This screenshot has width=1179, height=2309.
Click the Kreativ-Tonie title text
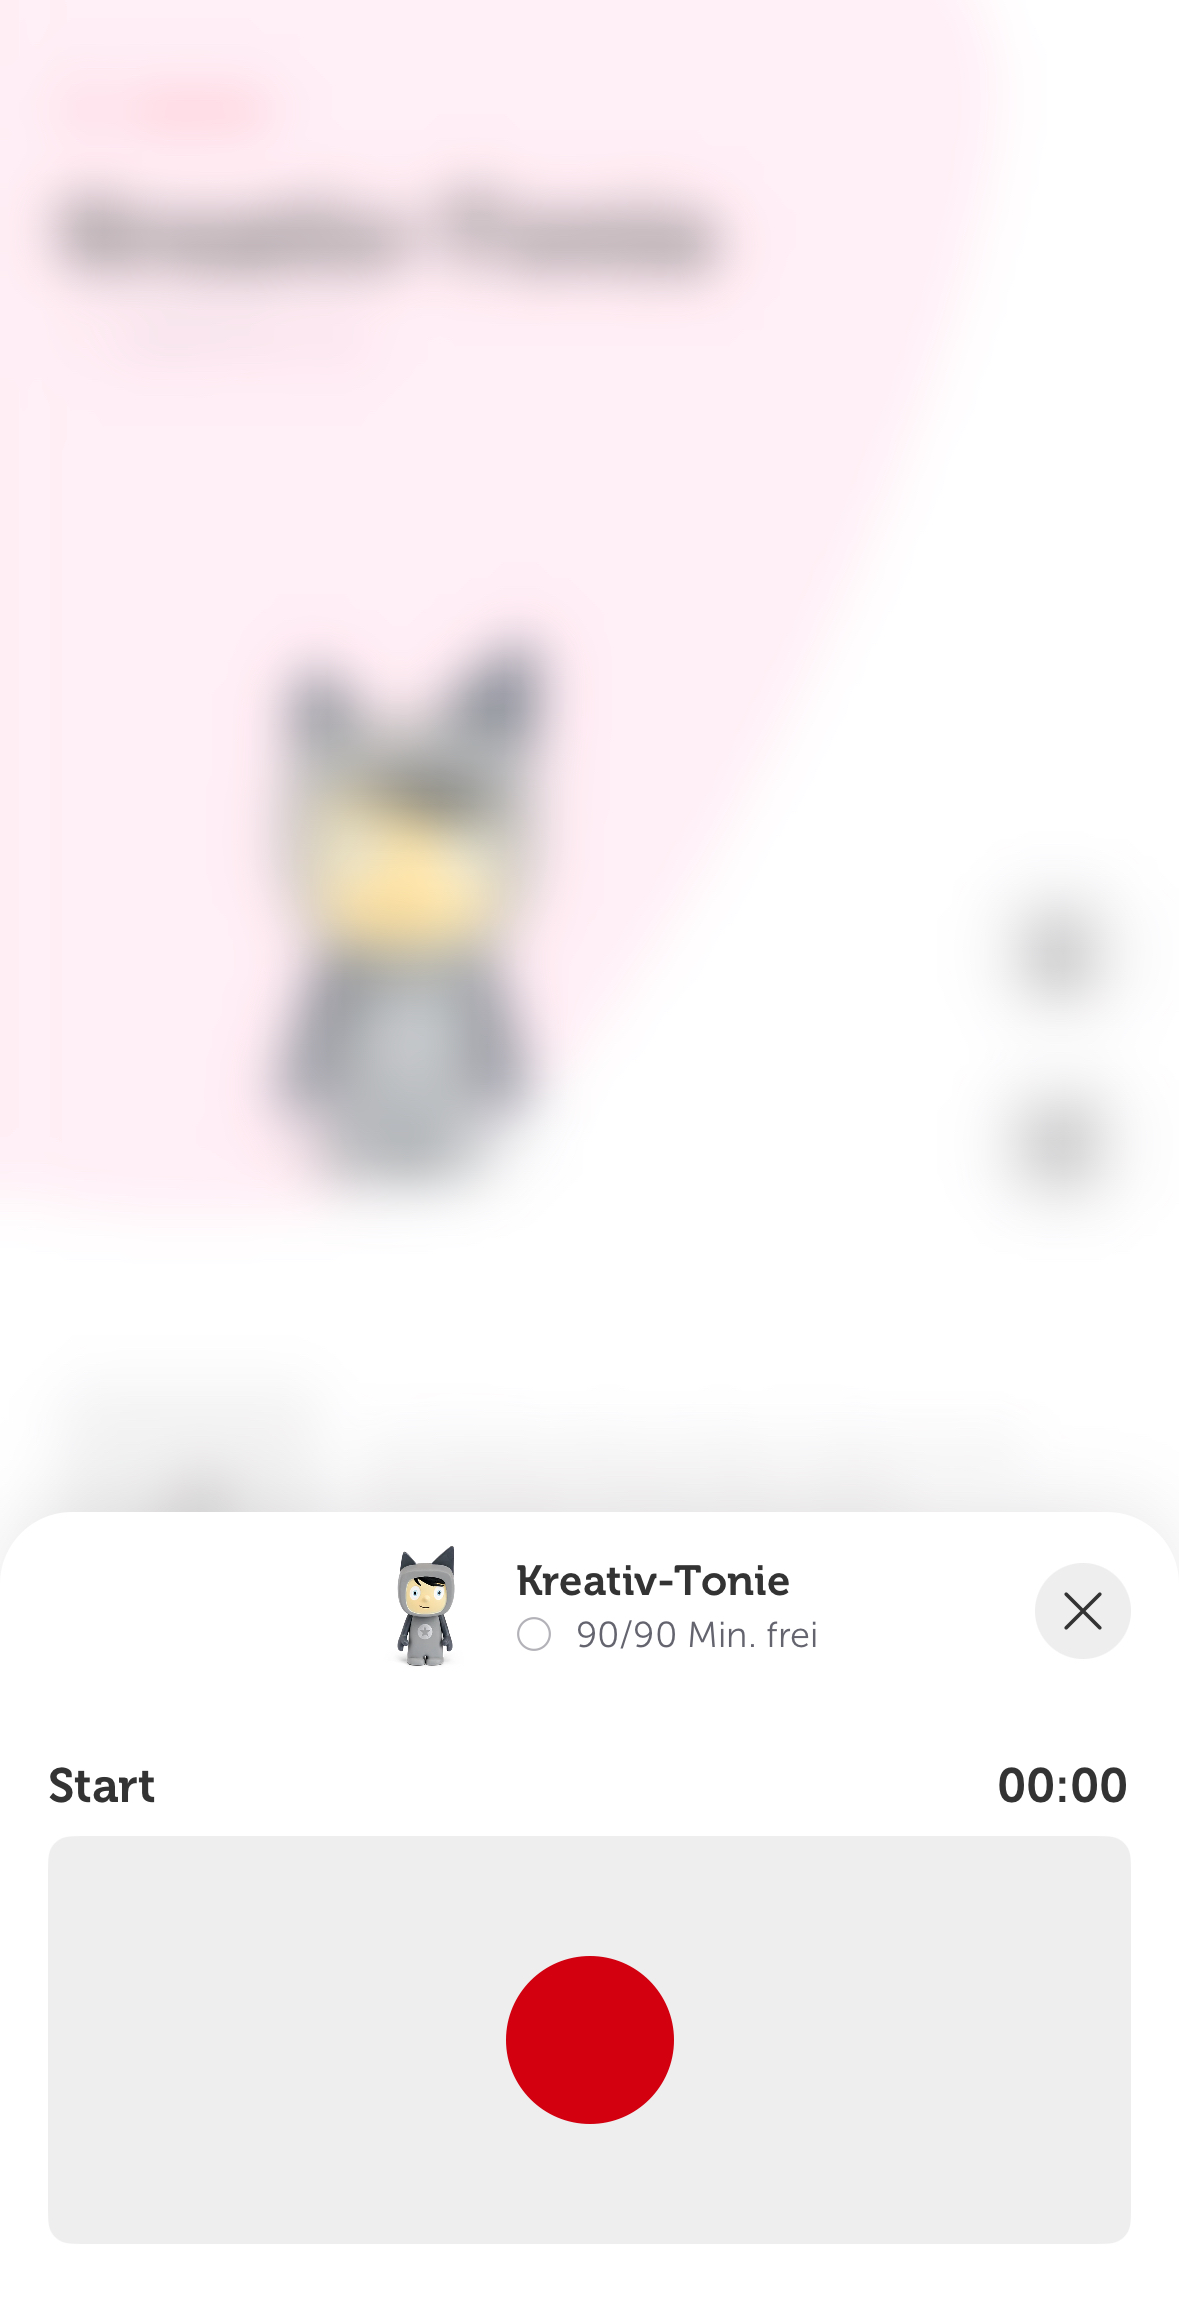point(653,1580)
